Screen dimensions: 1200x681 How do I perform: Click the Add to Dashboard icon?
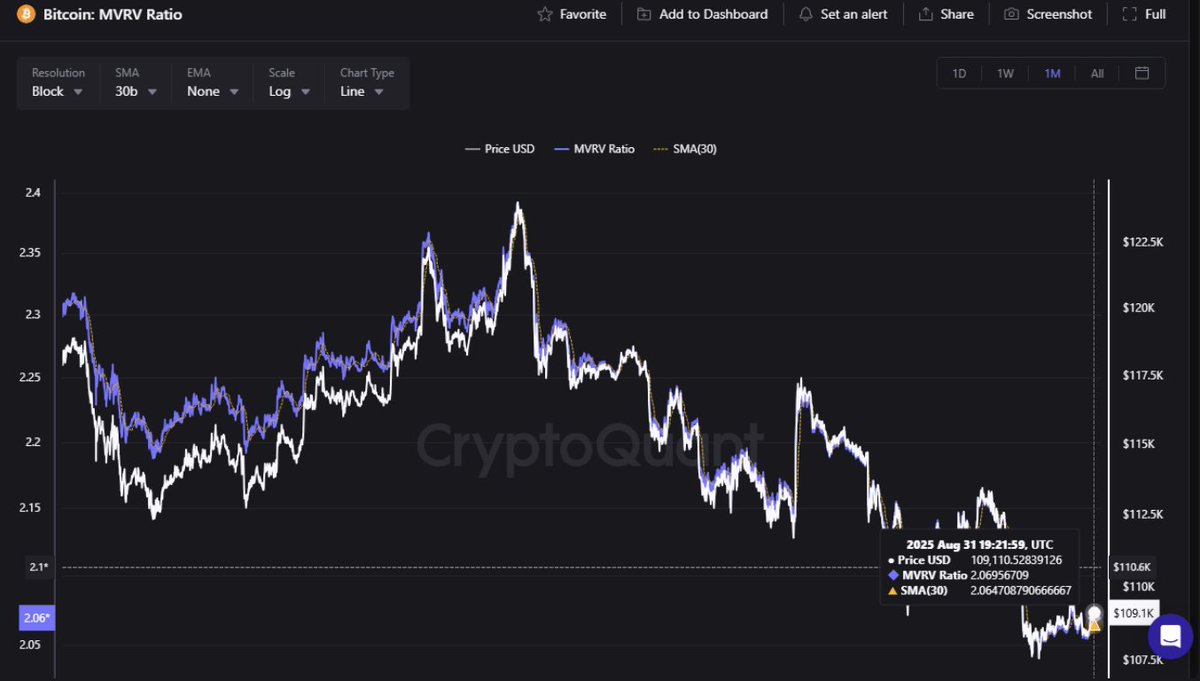(644, 15)
